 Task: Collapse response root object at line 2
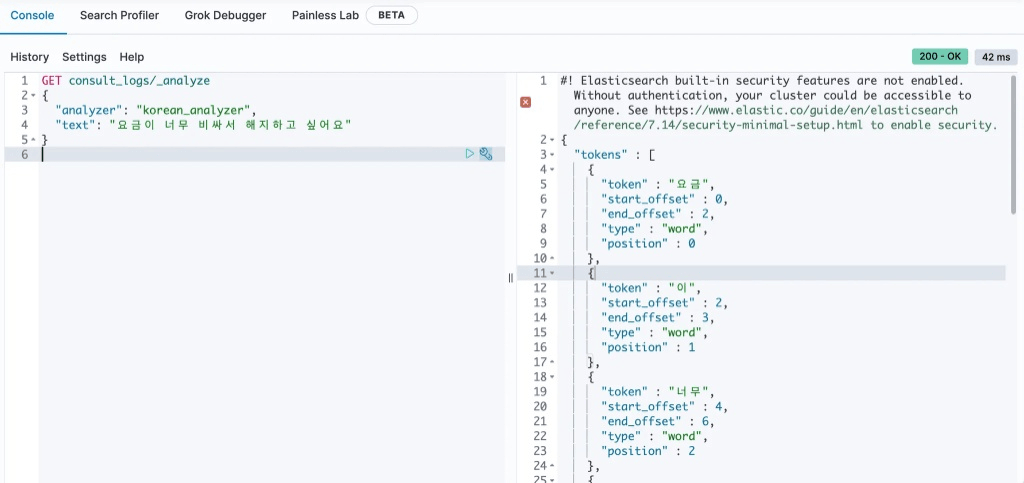(x=551, y=140)
